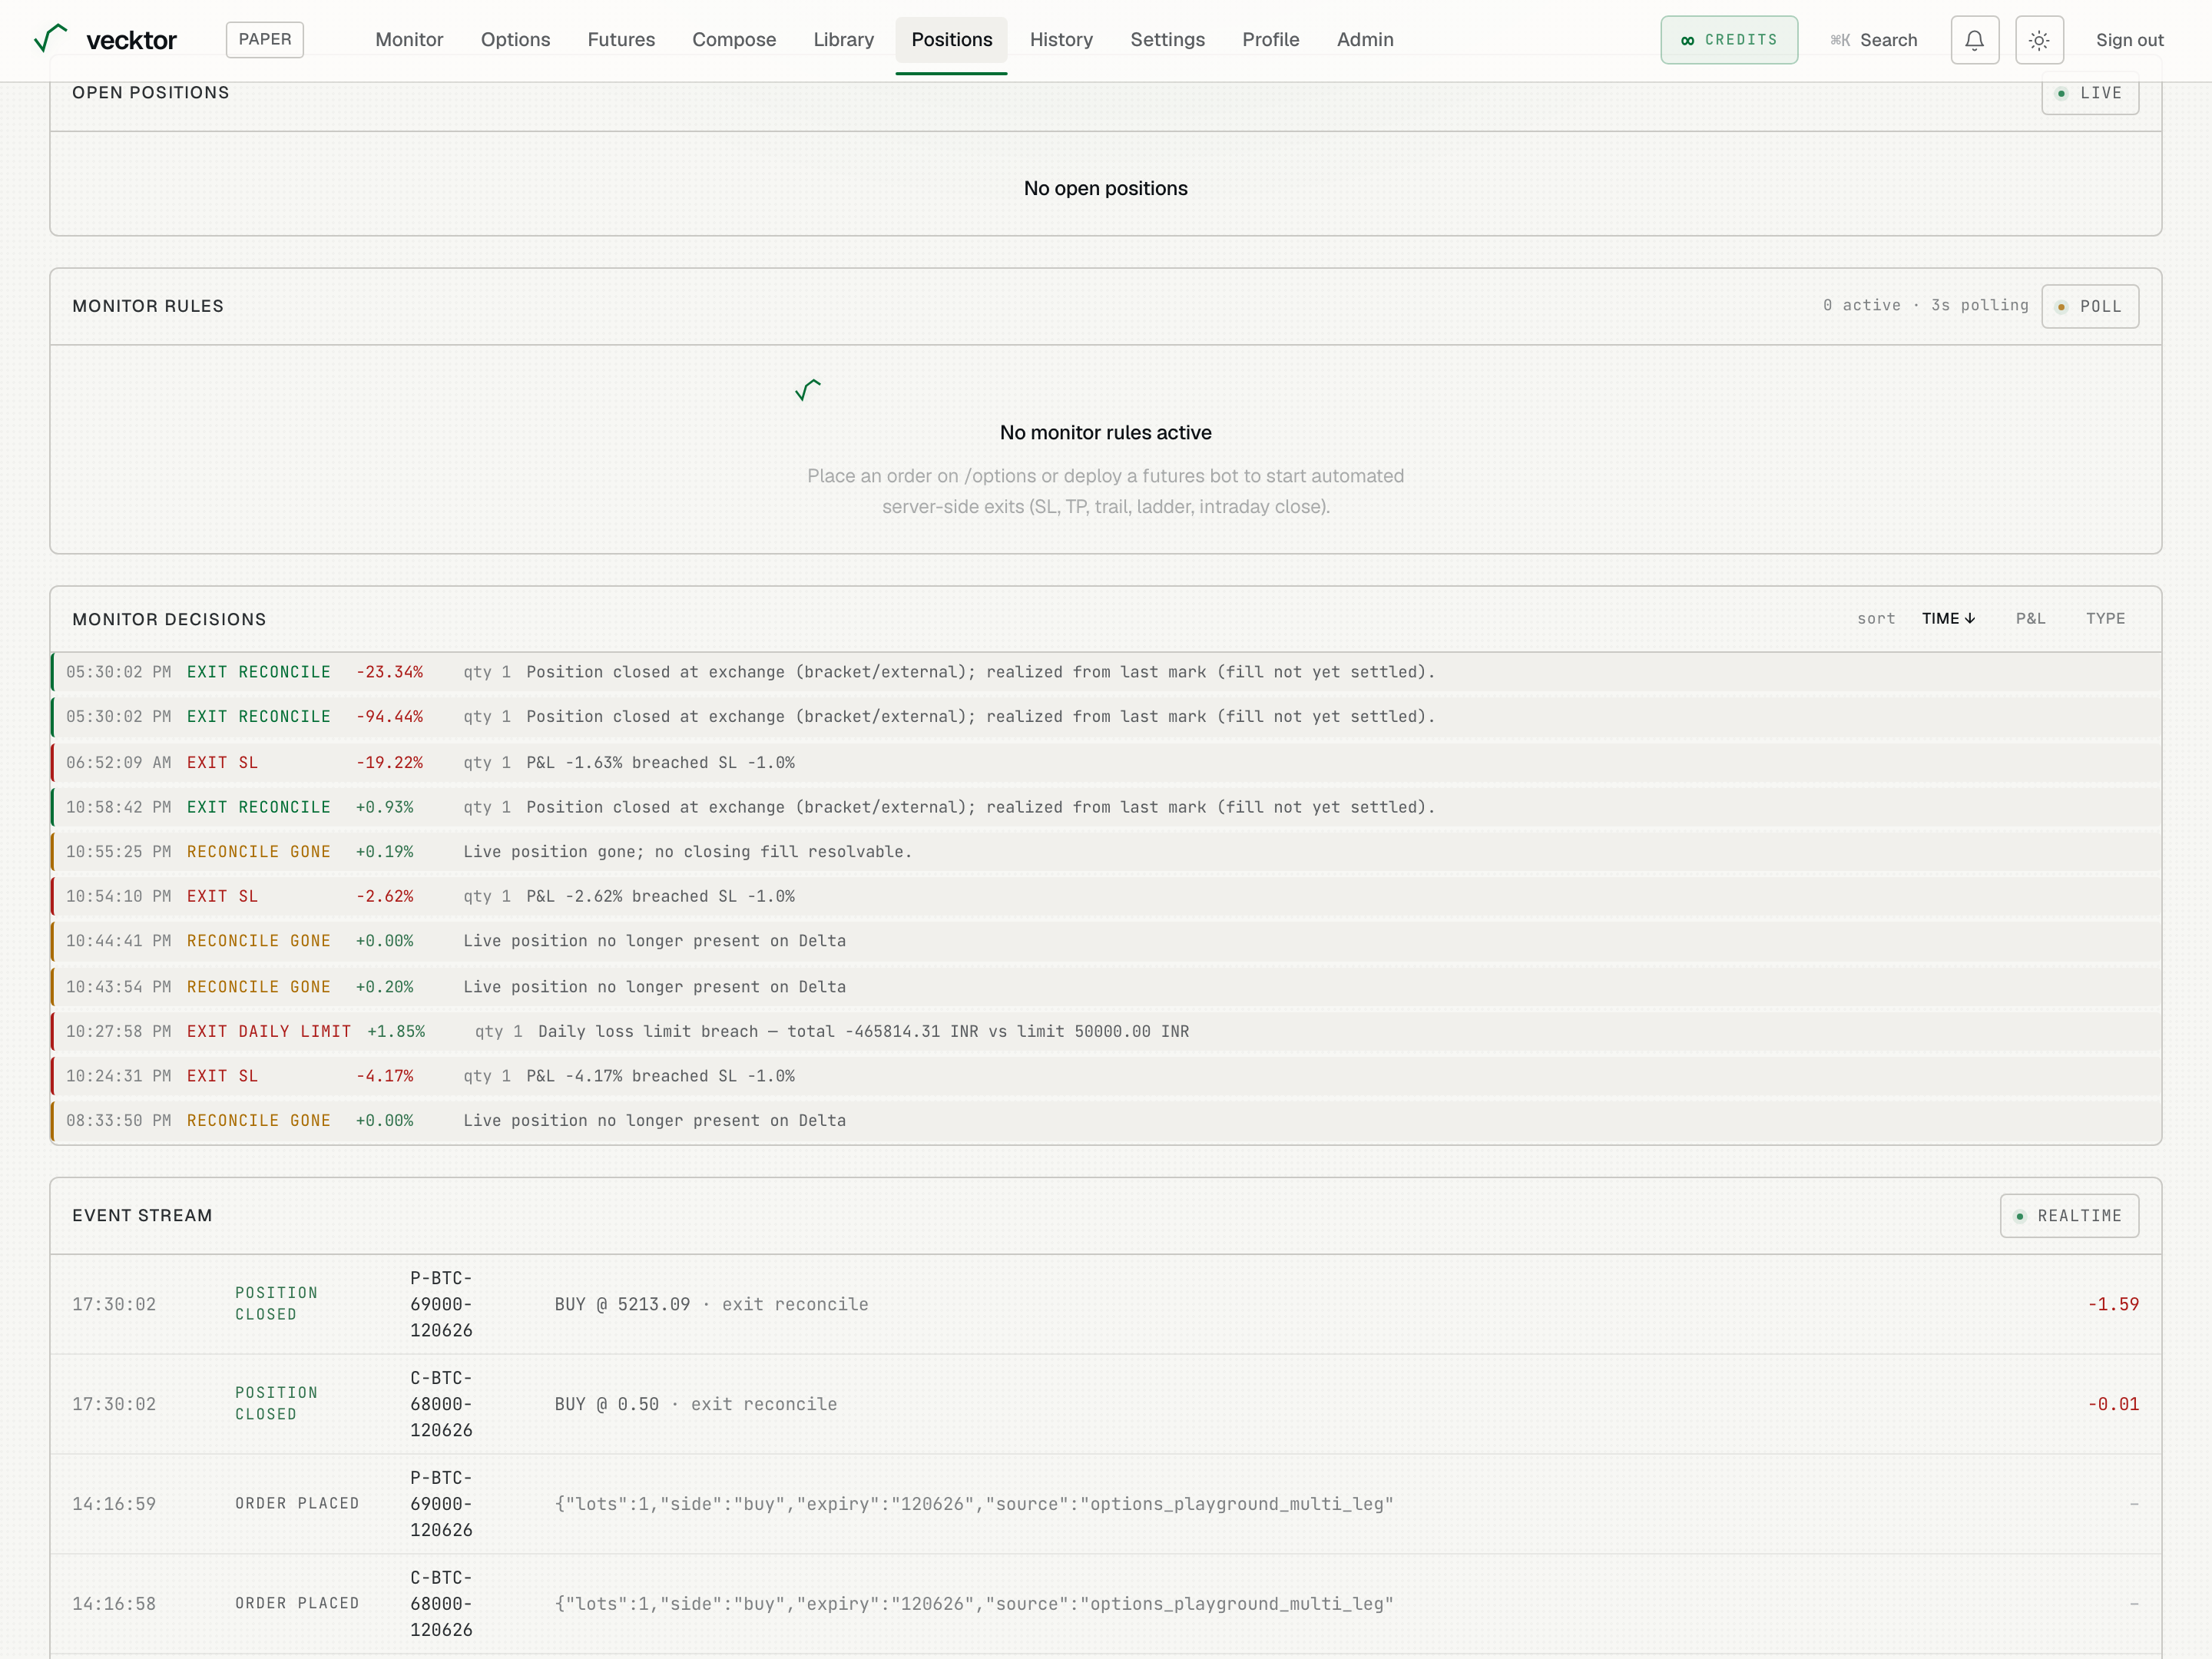Image resolution: width=2212 pixels, height=1659 pixels.
Task: Go to the Profile tab
Action: tap(1270, 40)
